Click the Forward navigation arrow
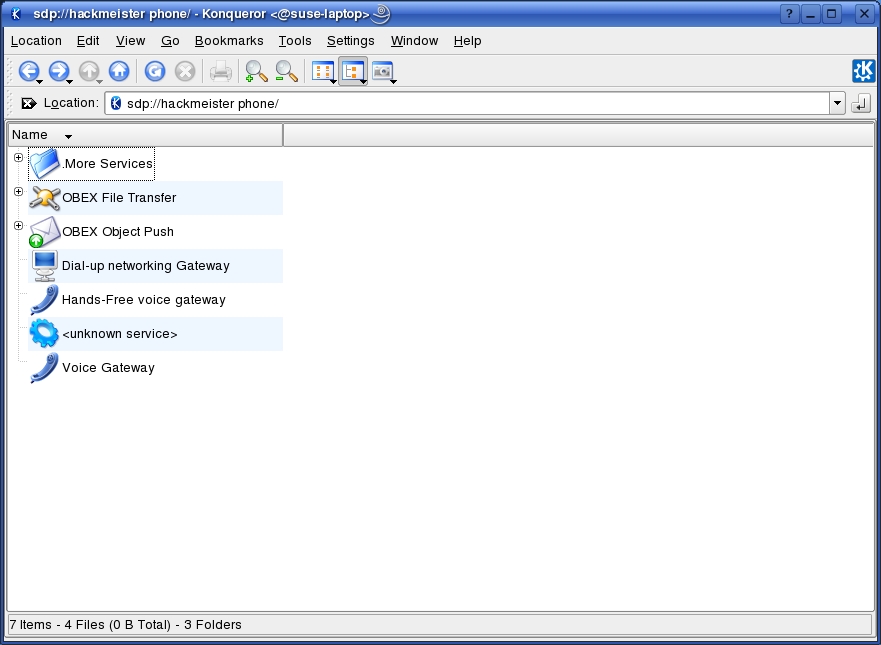This screenshot has width=881, height=645. coord(58,71)
